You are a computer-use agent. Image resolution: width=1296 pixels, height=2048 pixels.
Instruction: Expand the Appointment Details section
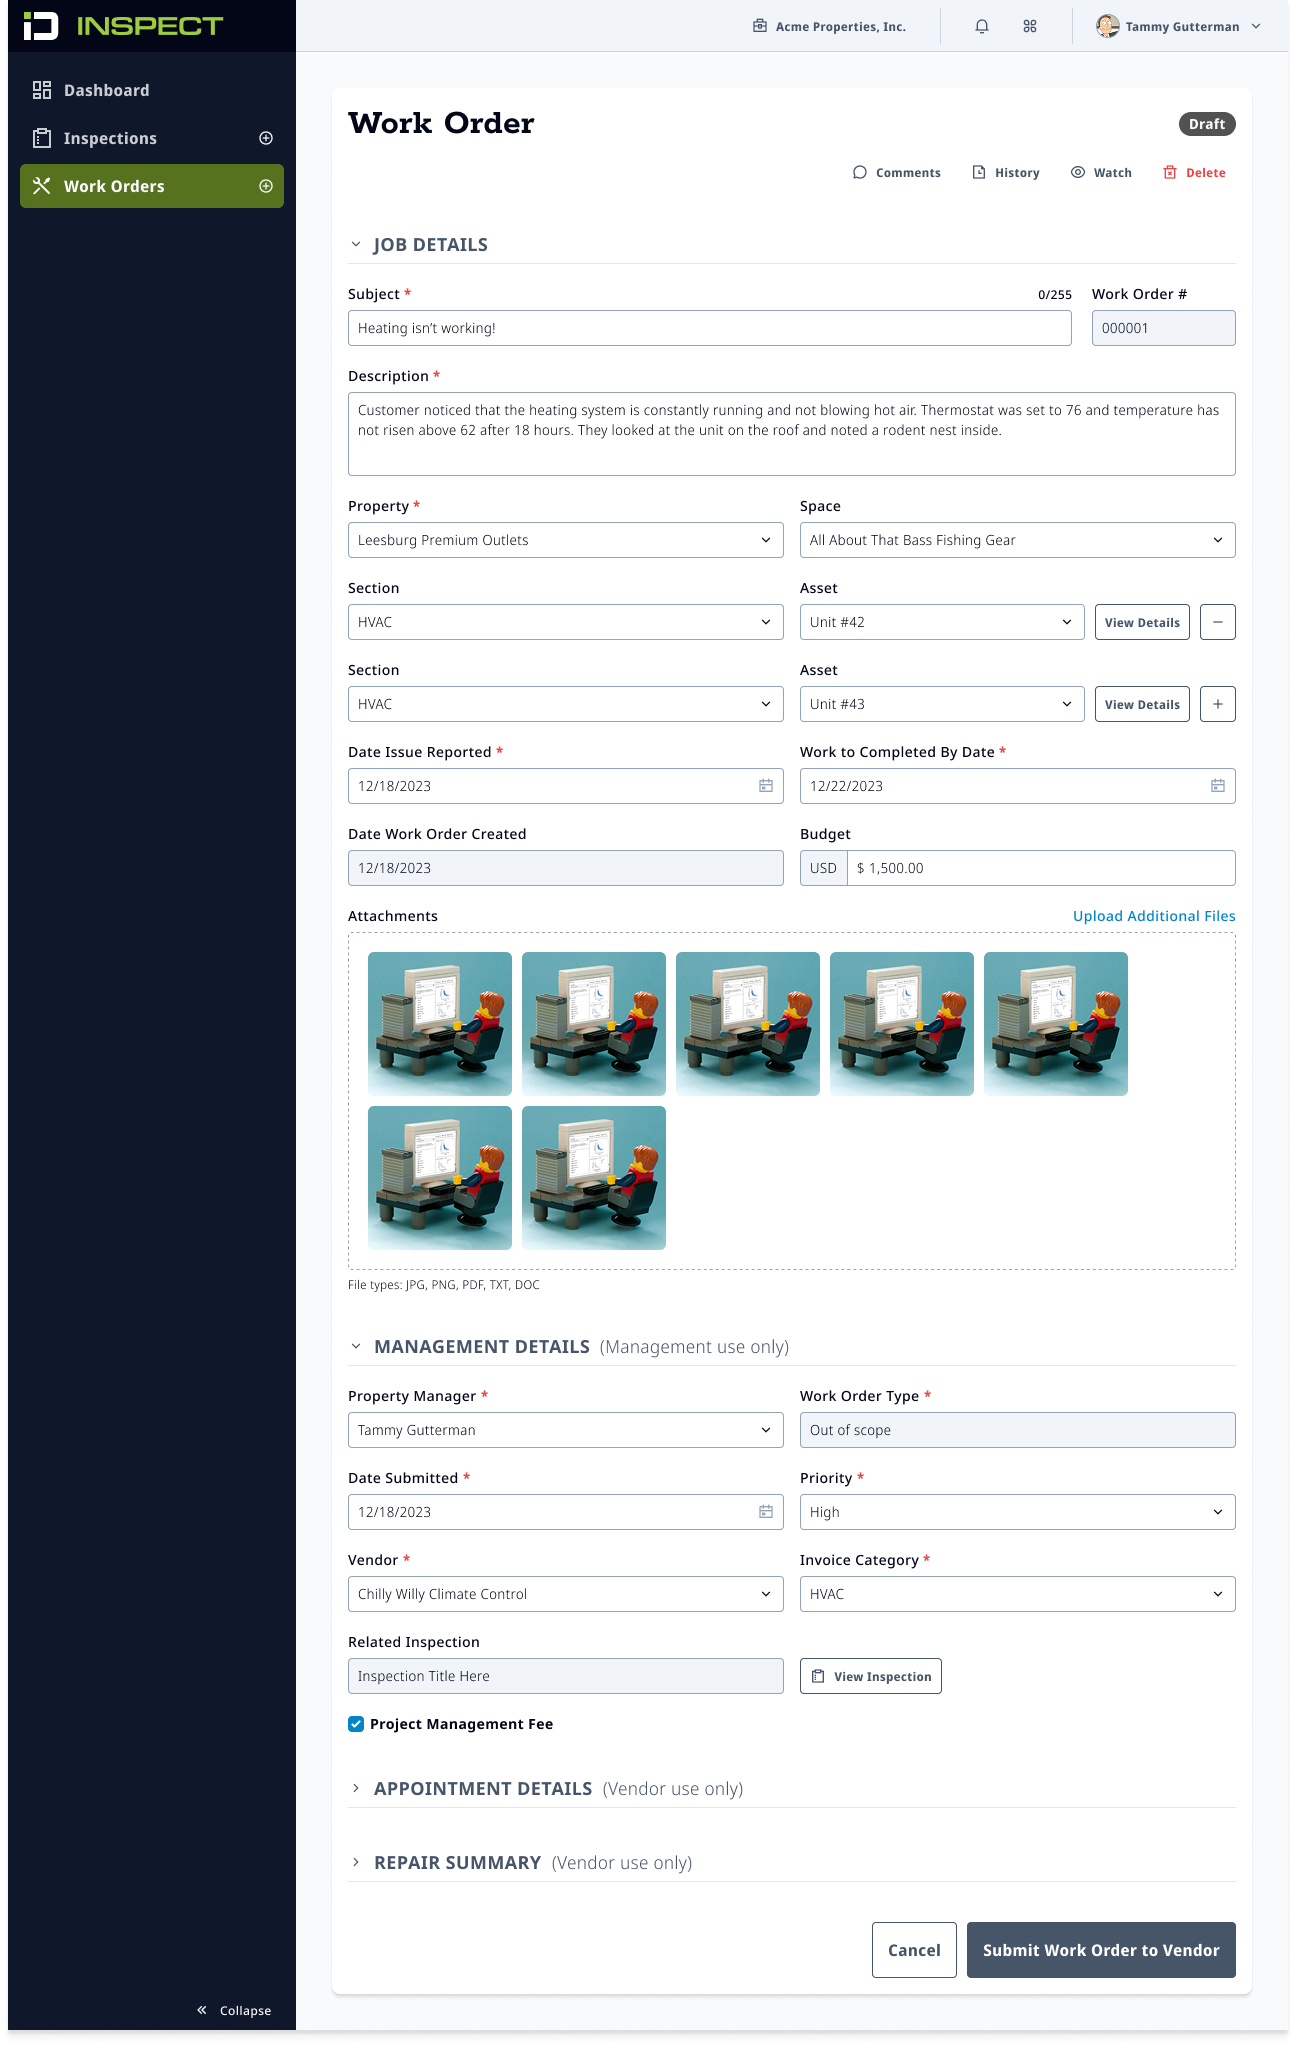[356, 1788]
